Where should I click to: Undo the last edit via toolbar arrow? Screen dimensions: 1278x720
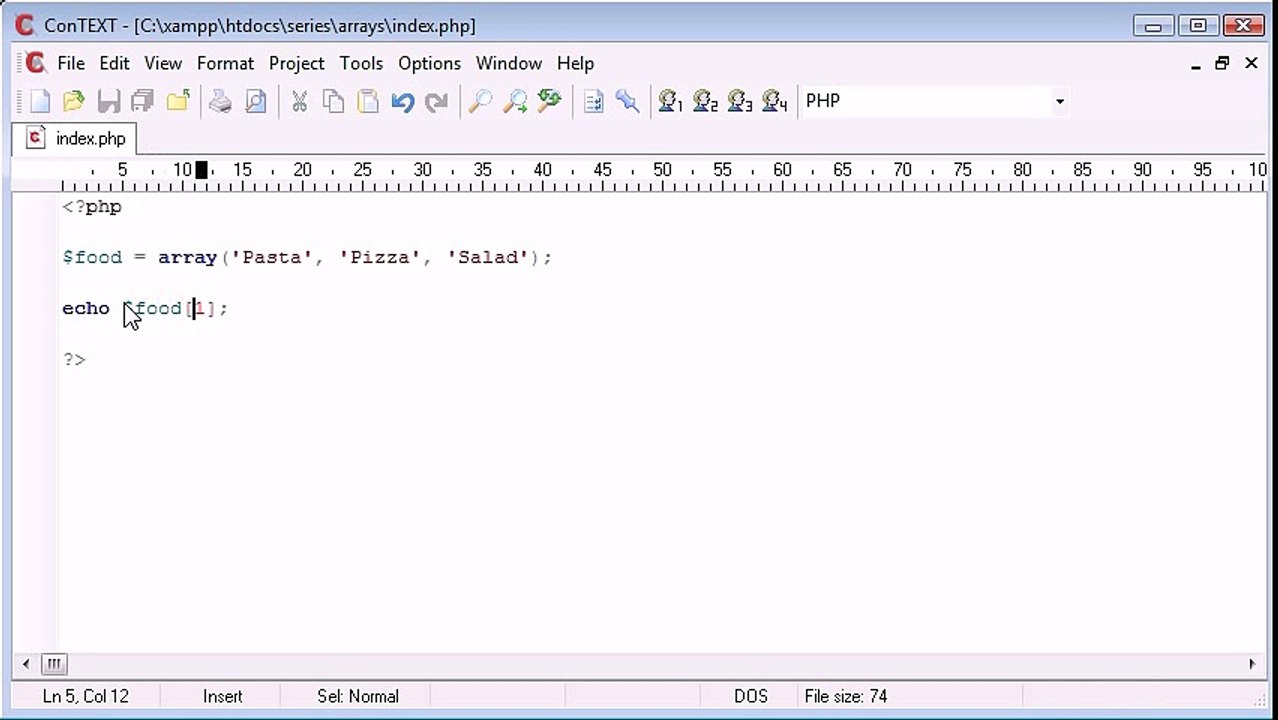[x=403, y=101]
